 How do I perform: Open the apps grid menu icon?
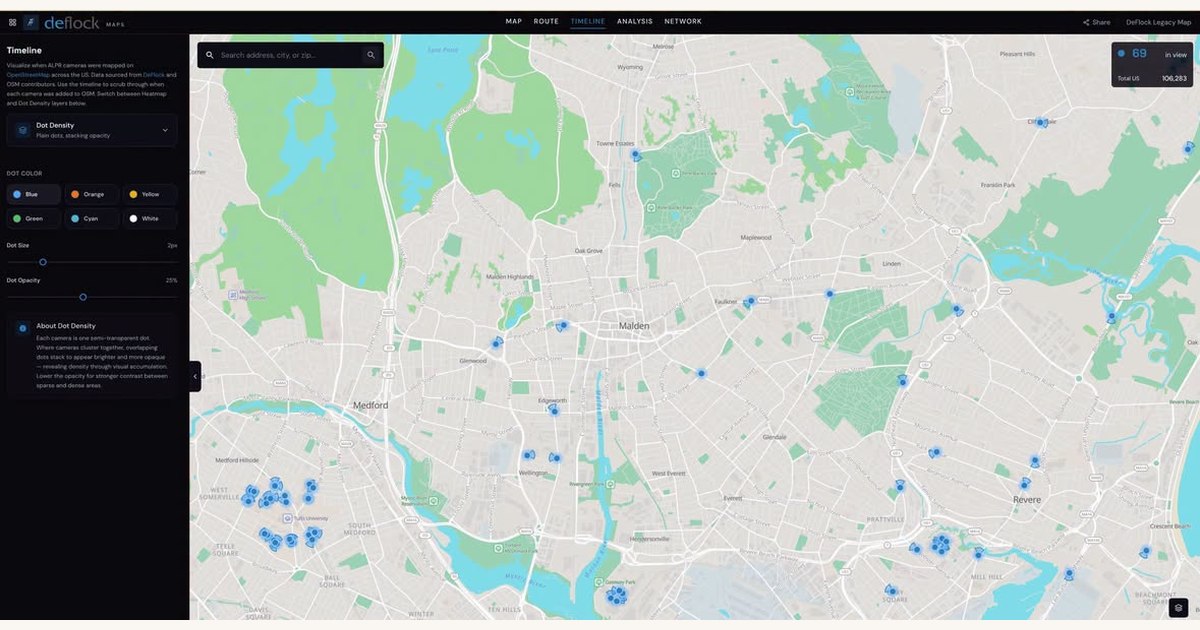coord(12,22)
